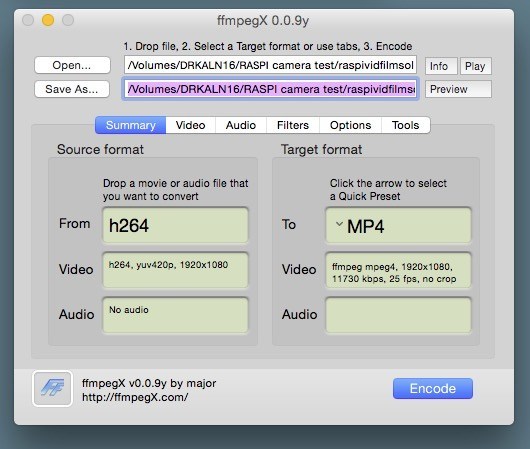
Task: Click the ffmpegX logo icon
Action: (x=52, y=388)
